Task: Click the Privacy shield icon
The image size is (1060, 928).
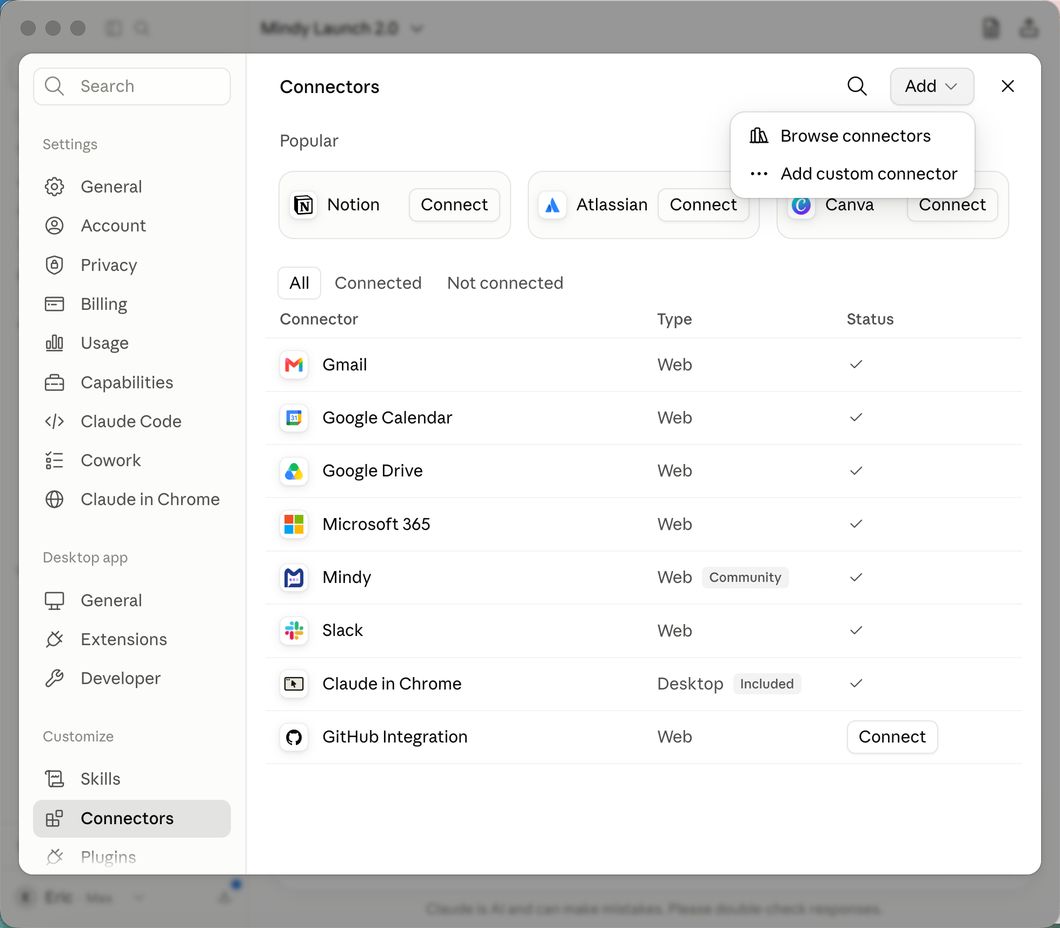Action: coord(54,265)
